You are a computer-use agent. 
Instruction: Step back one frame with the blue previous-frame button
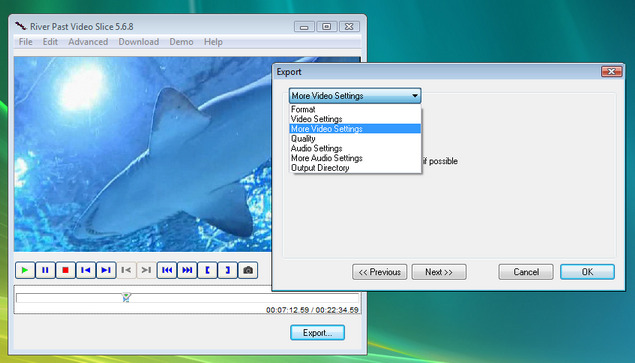(86, 270)
